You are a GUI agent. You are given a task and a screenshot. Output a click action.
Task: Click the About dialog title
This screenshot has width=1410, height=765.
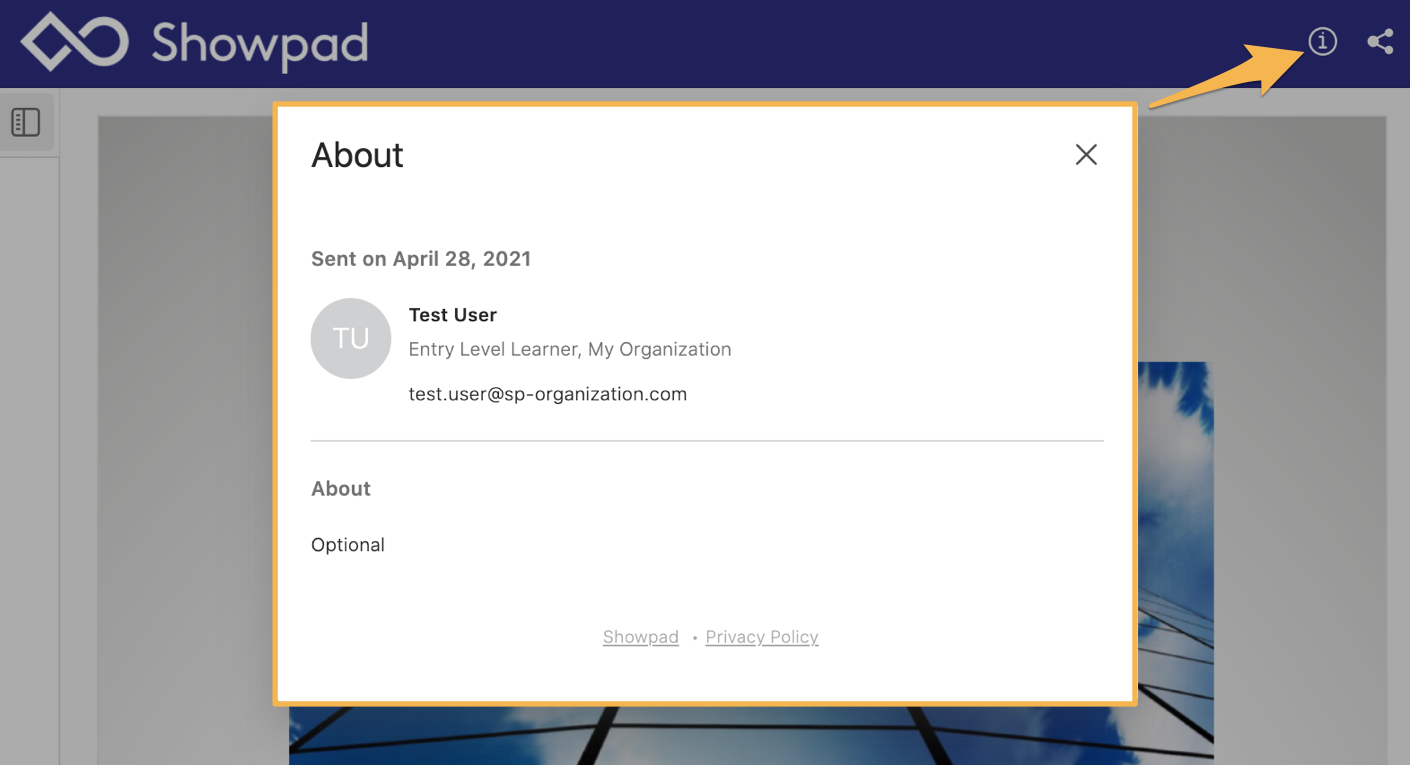pos(357,154)
